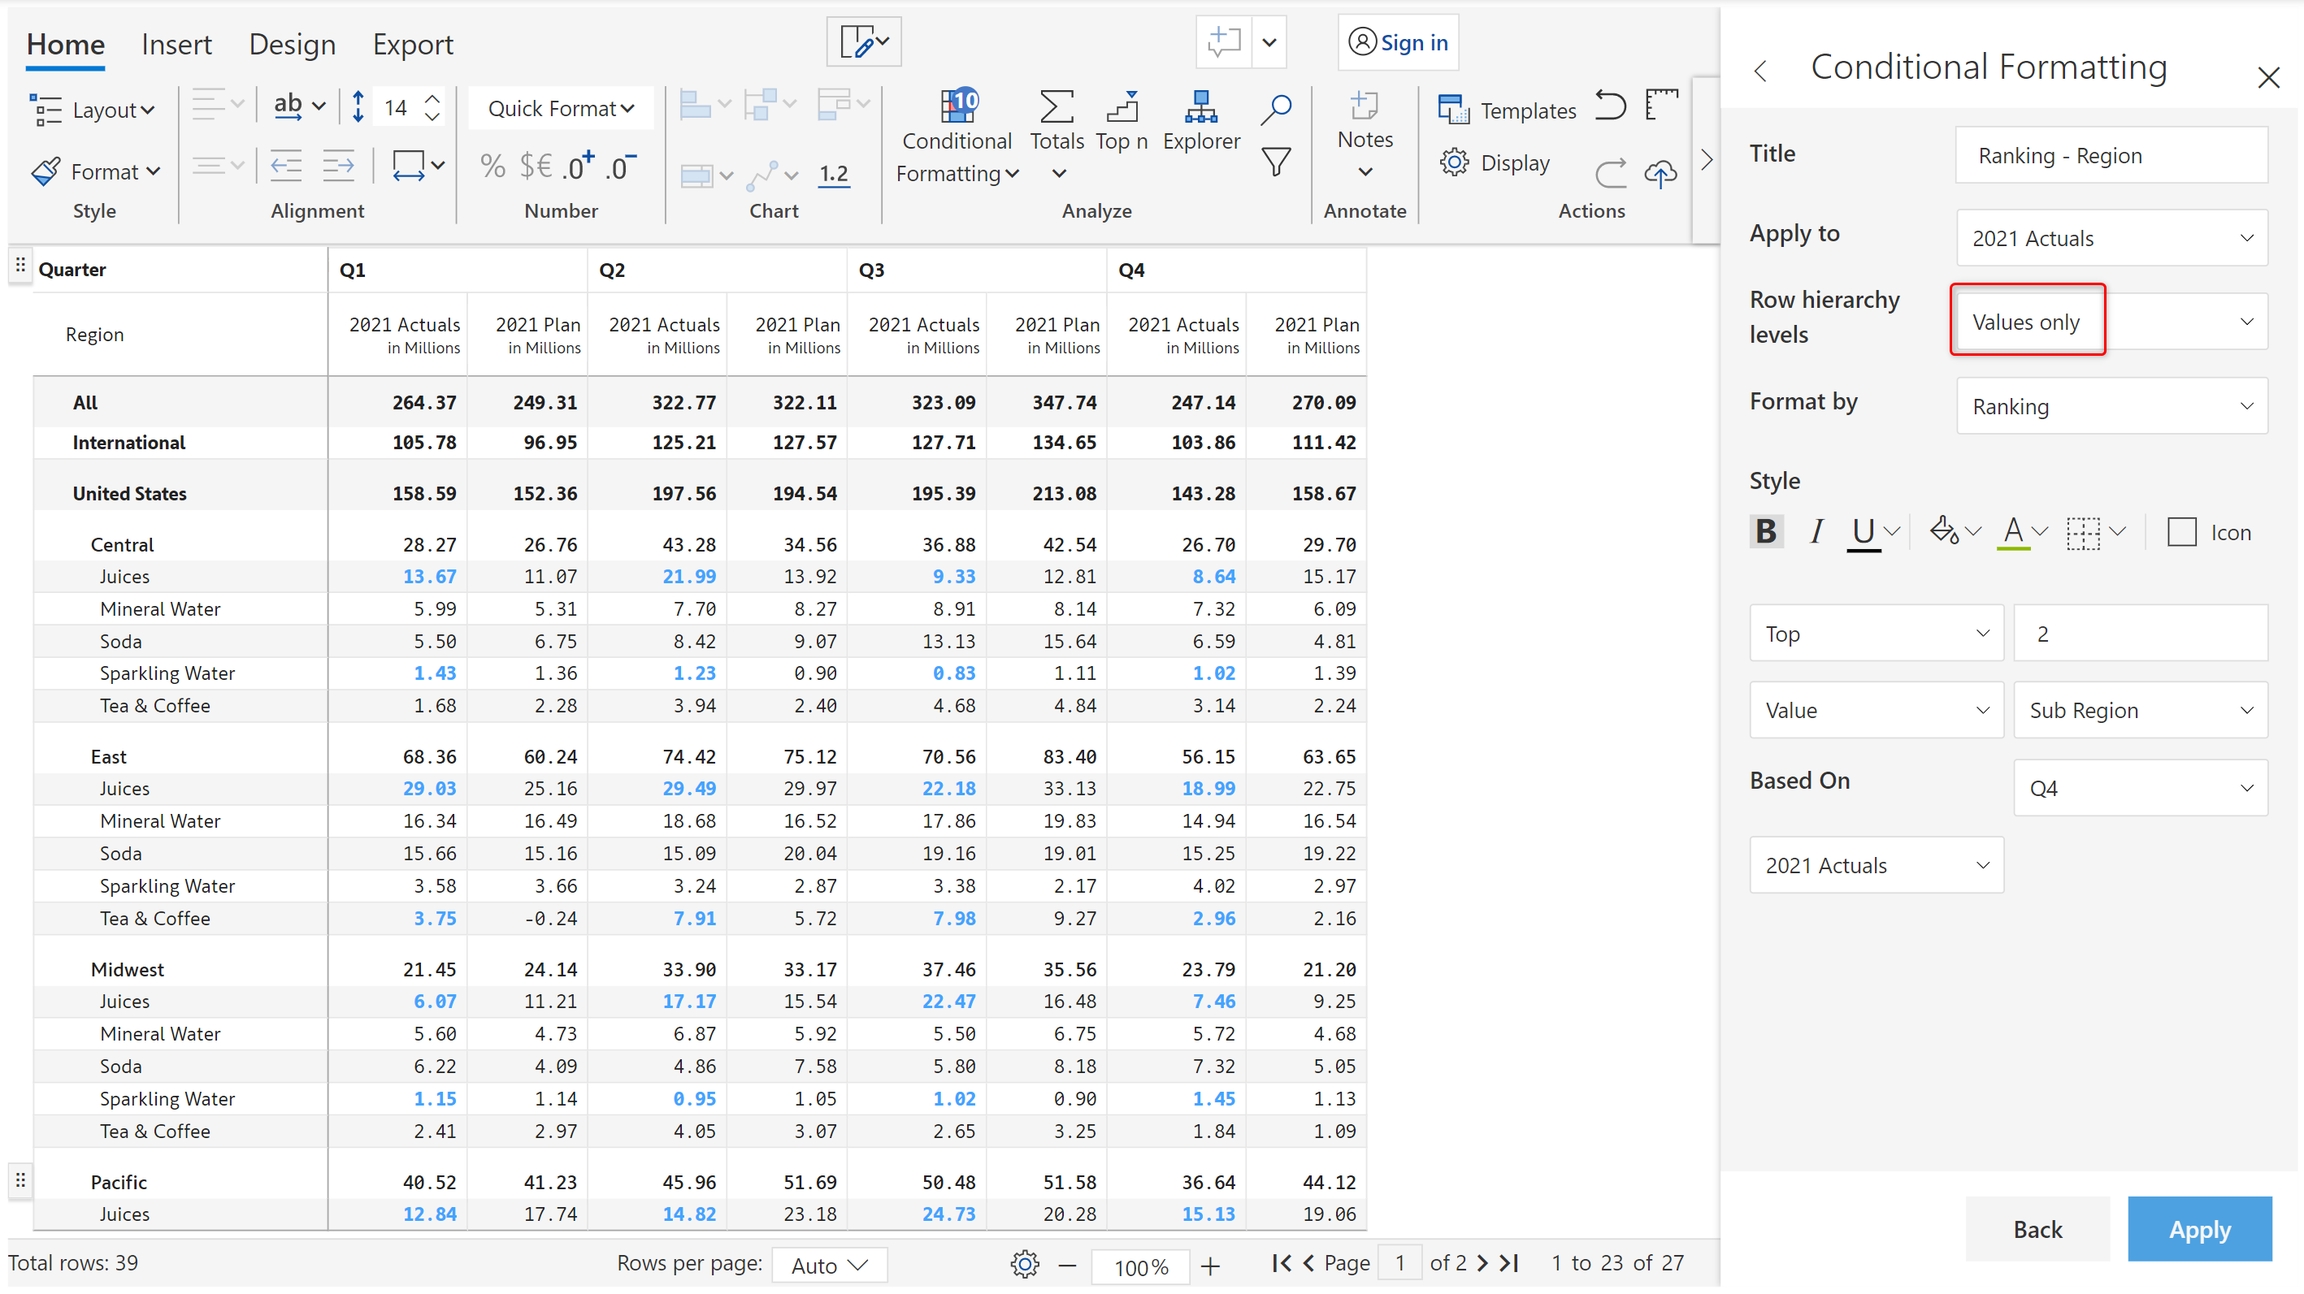The height and width of the screenshot is (1294, 2304).
Task: Click the Back button
Action: tap(2037, 1229)
